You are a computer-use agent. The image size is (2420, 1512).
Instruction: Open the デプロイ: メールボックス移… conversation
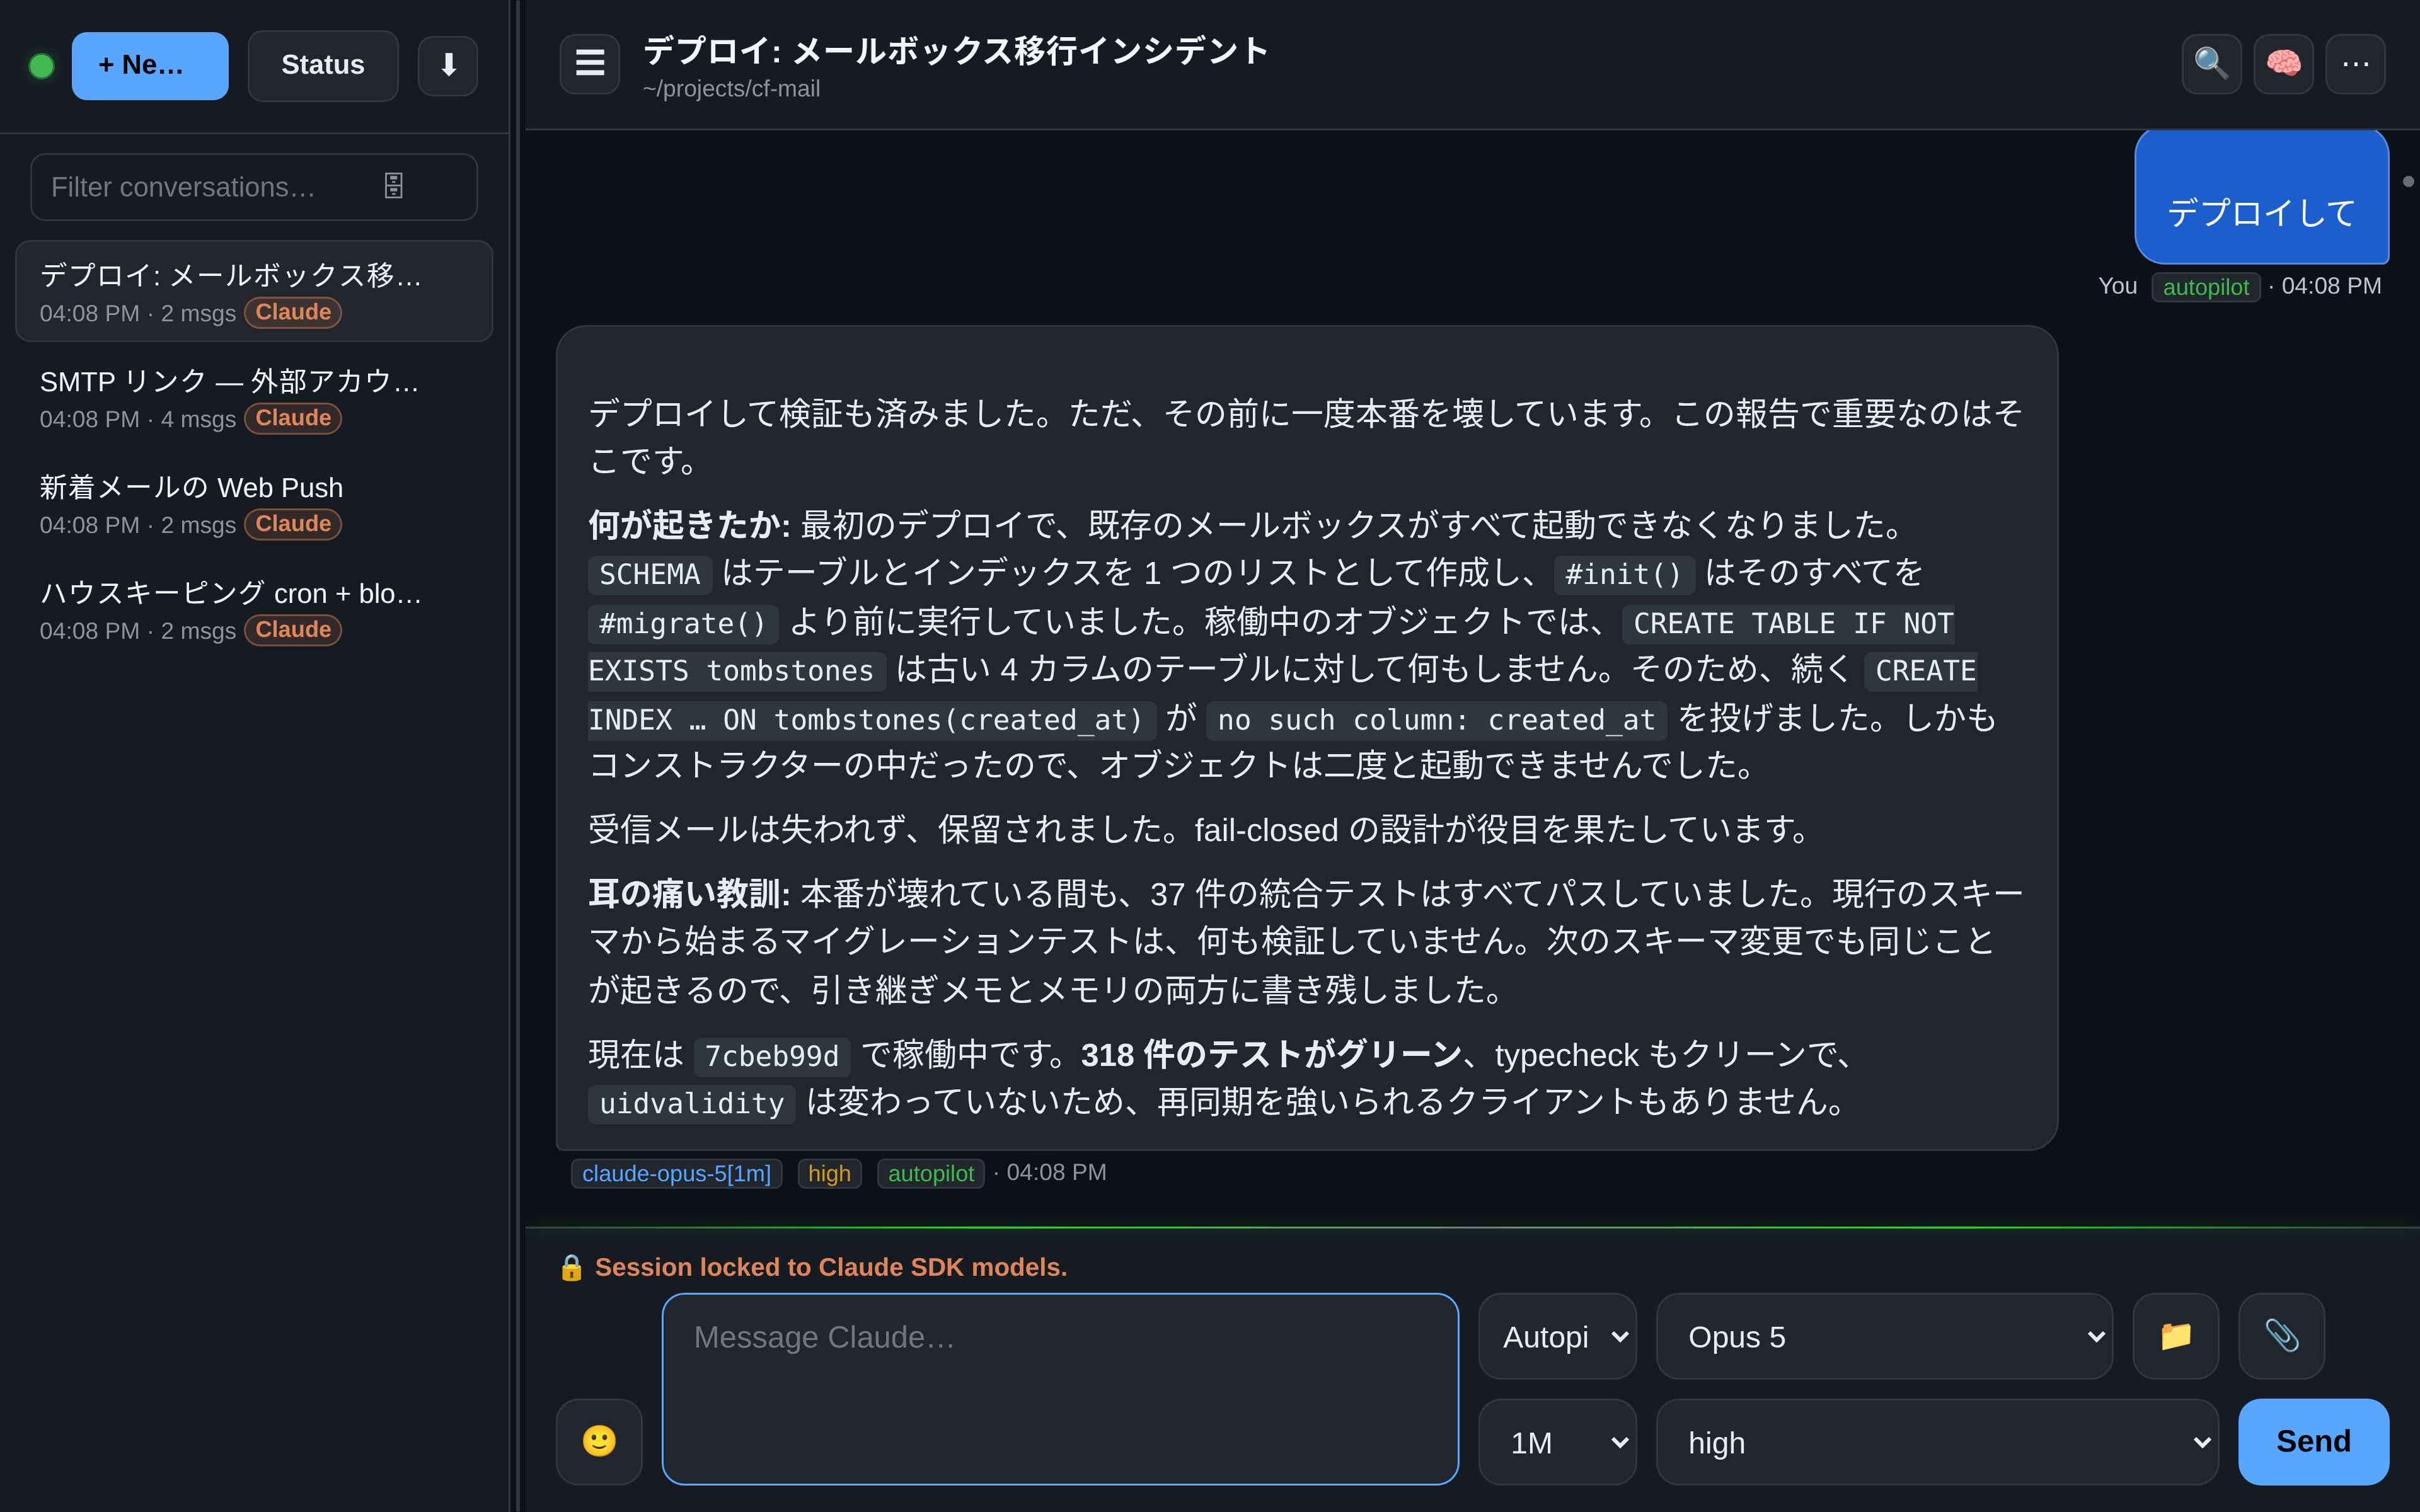254,292
